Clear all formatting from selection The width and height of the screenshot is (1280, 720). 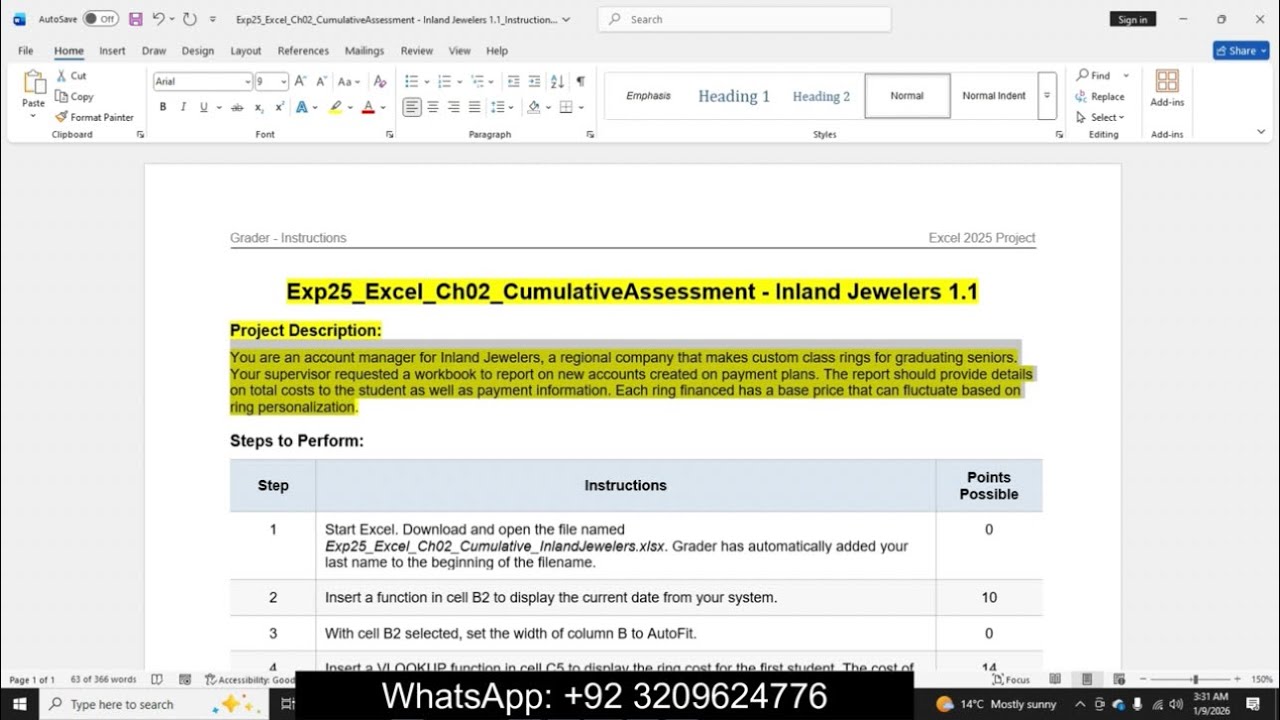click(380, 82)
